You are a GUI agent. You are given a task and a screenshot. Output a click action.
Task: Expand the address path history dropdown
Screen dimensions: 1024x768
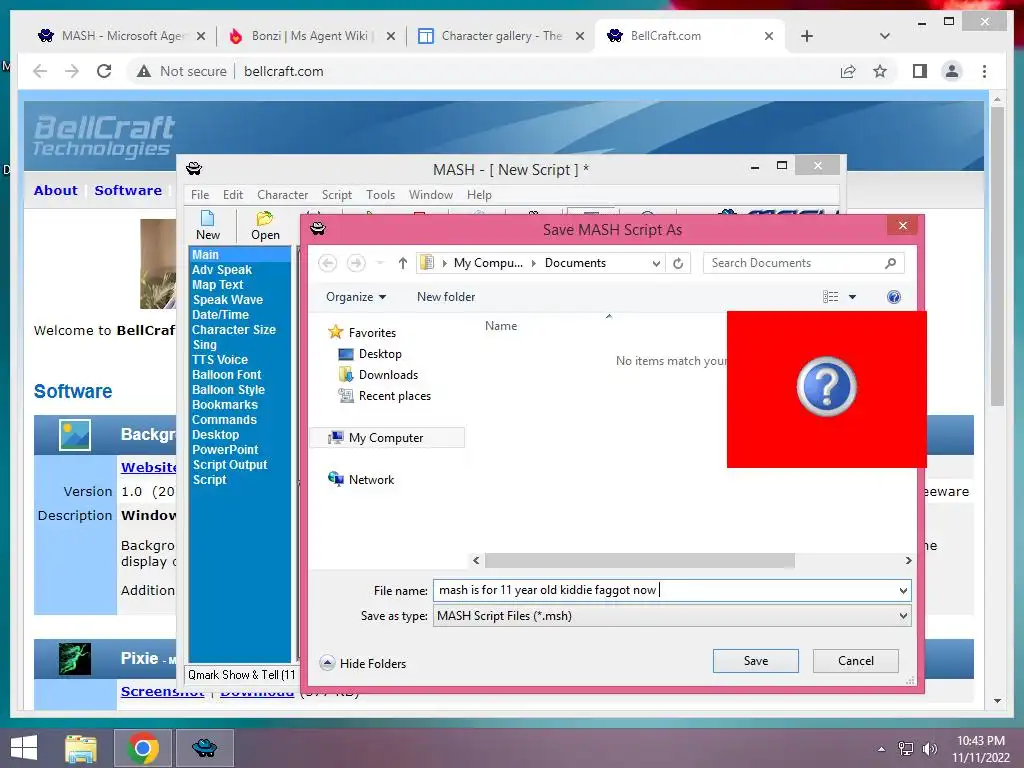[656, 263]
